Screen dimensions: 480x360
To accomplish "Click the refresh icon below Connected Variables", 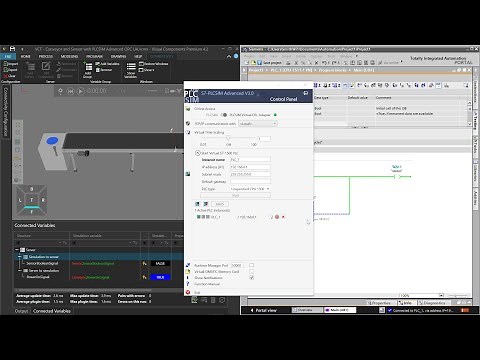I will point(222,300).
